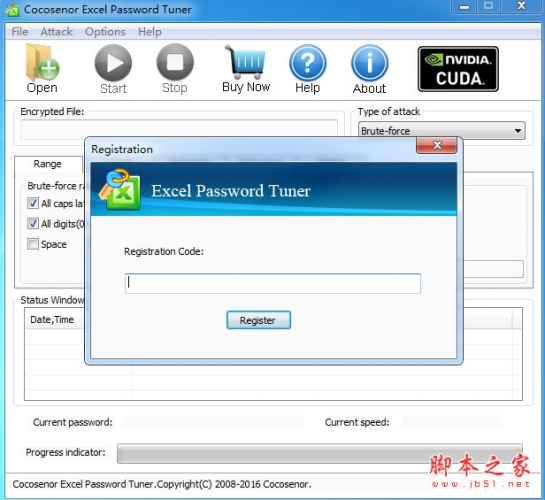Click the Stop toolbar icon
Viewport: 545px width, 500px height.
[x=175, y=63]
